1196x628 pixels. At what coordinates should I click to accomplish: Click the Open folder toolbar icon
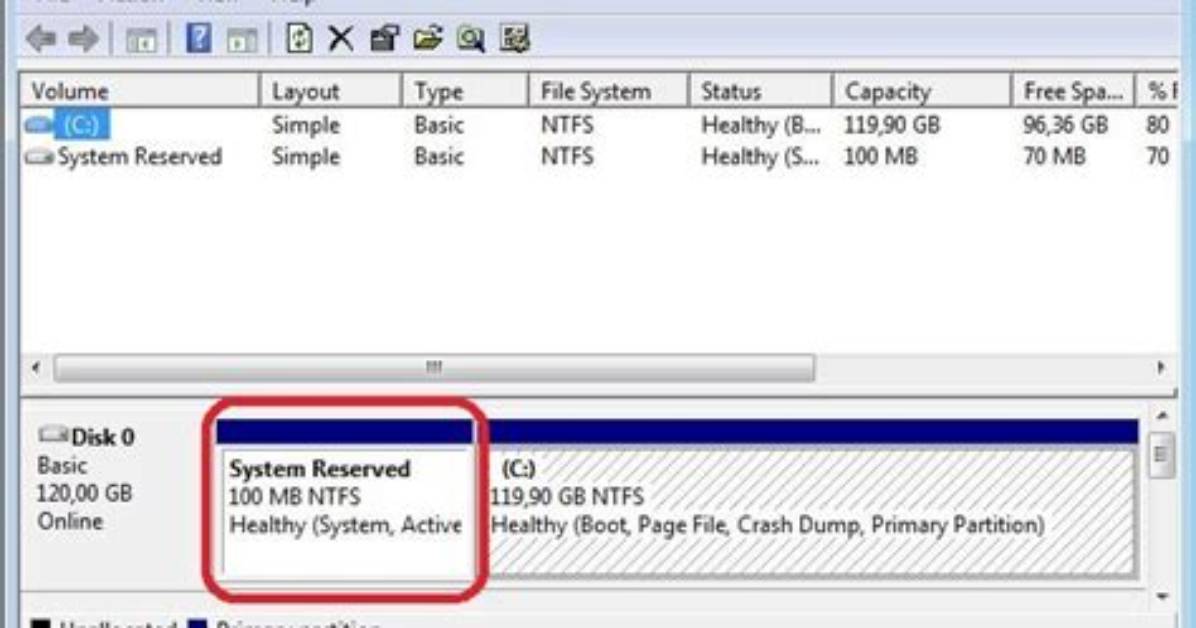(x=428, y=38)
